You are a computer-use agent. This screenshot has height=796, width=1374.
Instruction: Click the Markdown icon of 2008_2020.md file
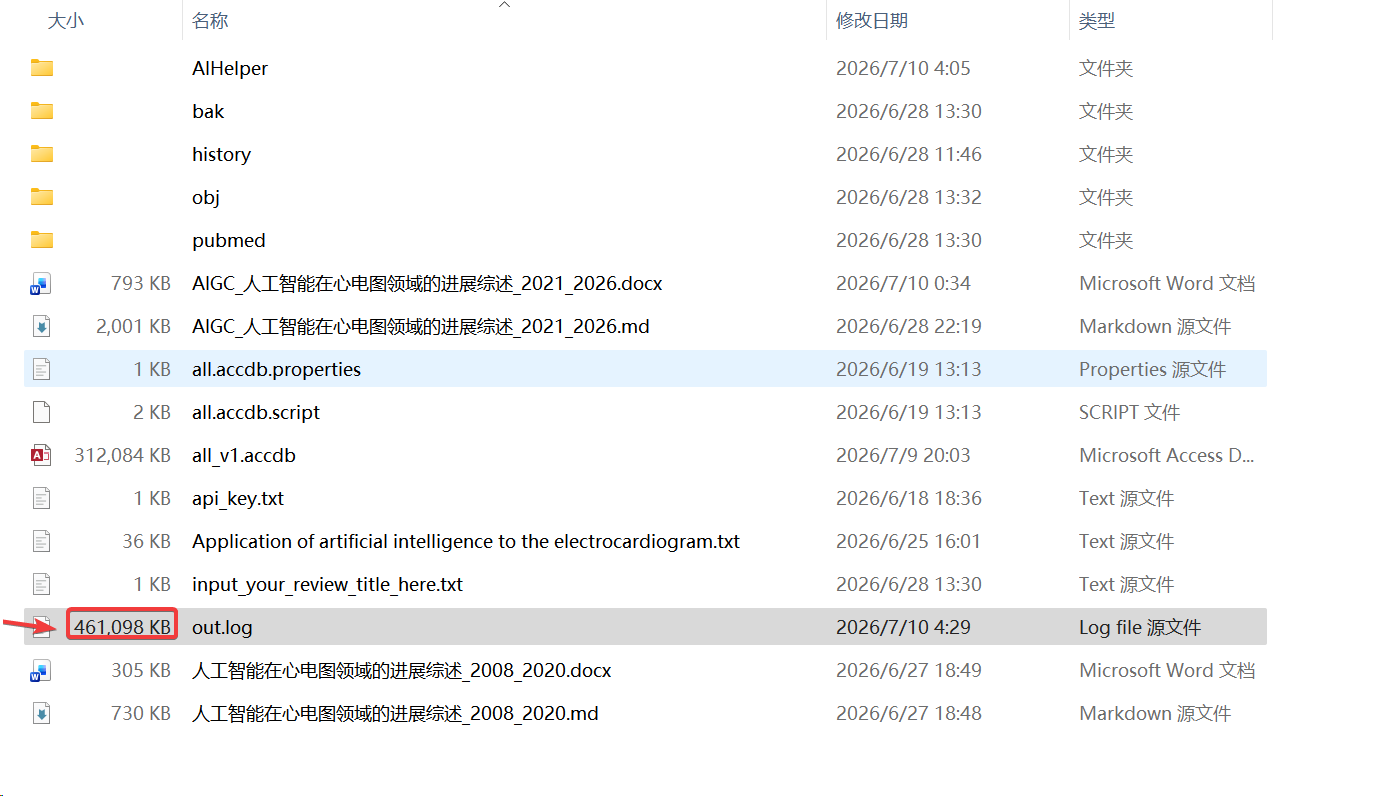(41, 713)
